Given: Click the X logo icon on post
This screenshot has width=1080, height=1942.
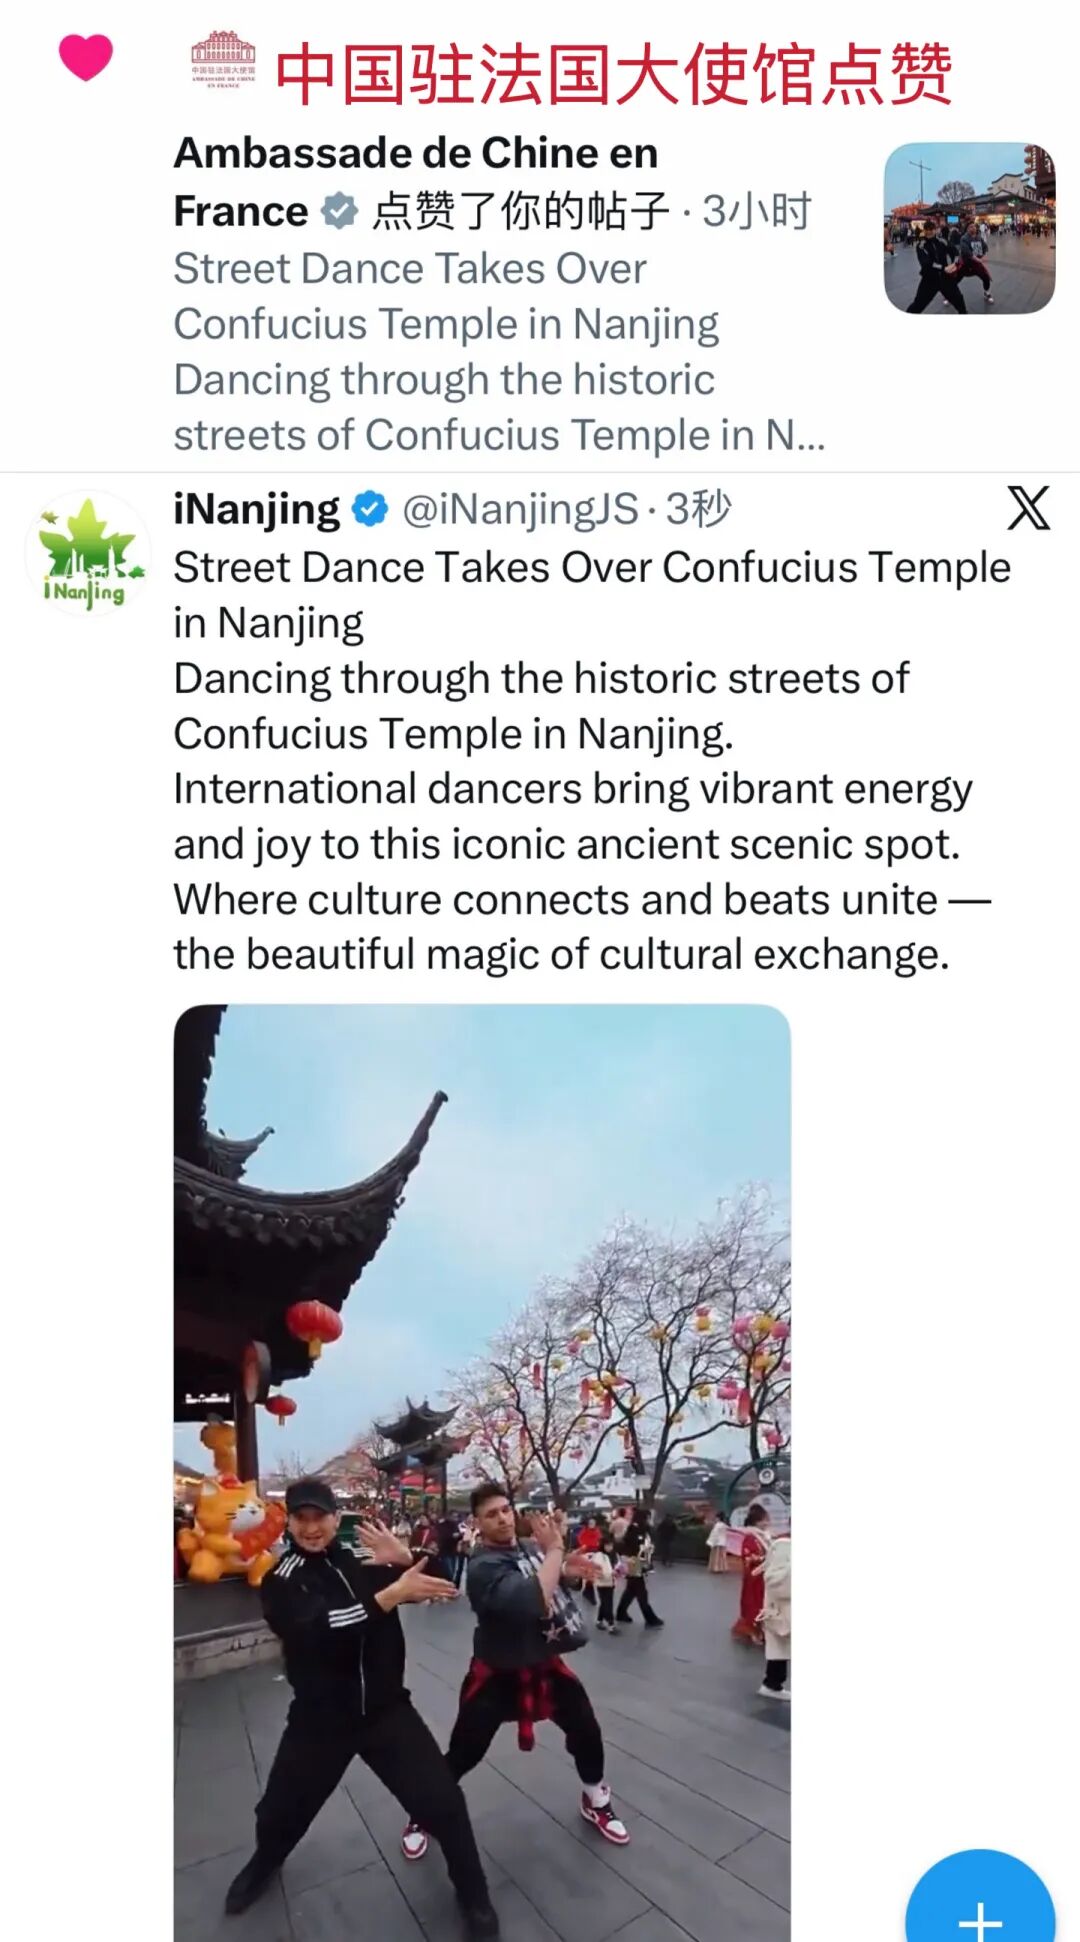Looking at the screenshot, I should (x=1028, y=508).
